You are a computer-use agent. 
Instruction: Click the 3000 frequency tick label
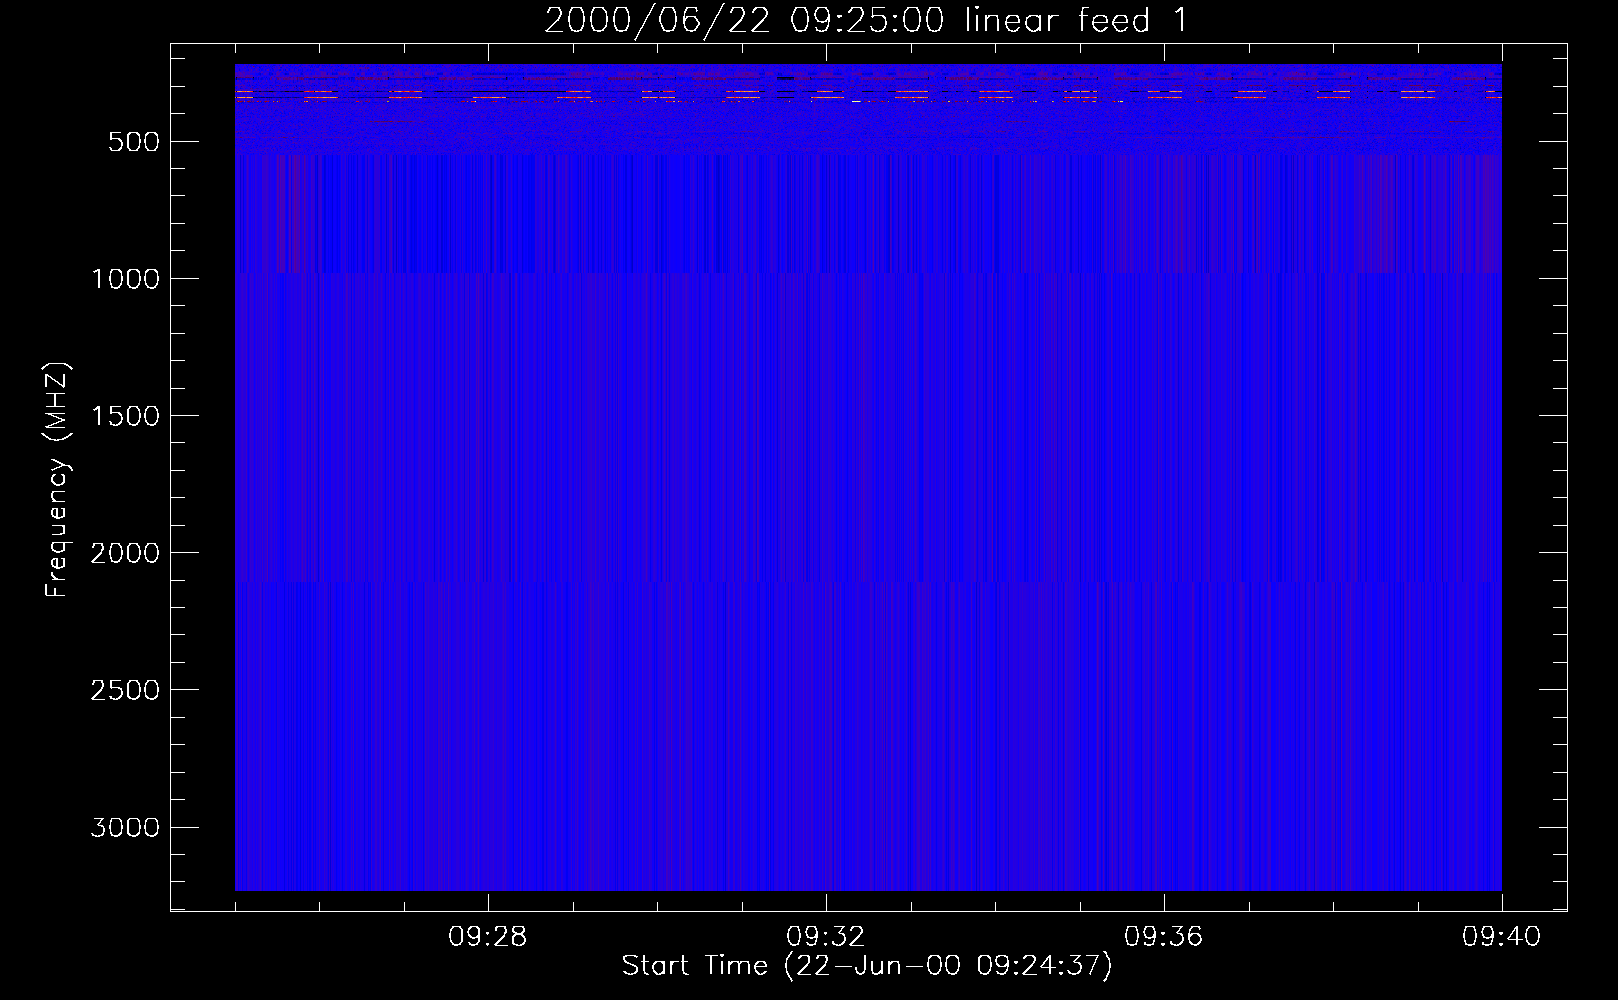click(x=125, y=827)
